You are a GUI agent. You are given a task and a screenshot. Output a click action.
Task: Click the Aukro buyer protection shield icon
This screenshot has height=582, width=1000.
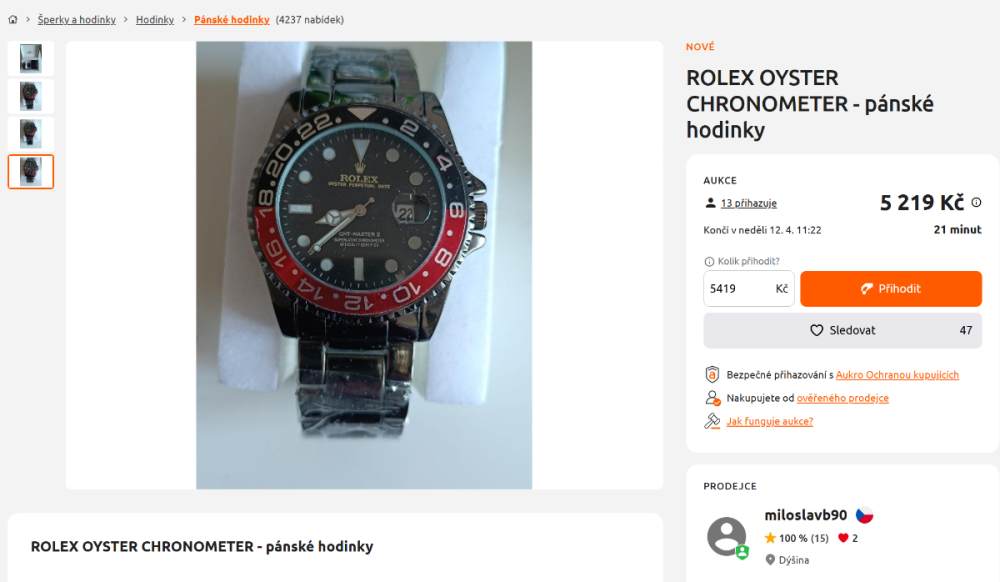click(x=712, y=375)
